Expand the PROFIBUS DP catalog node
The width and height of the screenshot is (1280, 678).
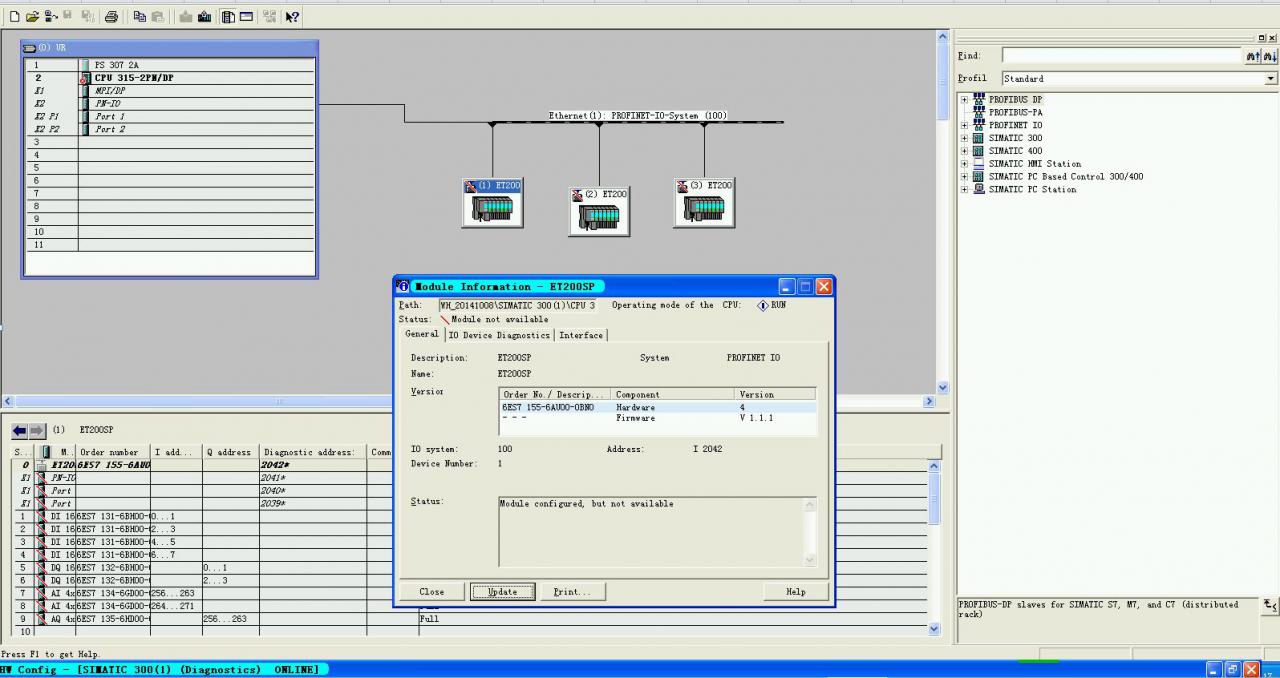click(x=965, y=99)
